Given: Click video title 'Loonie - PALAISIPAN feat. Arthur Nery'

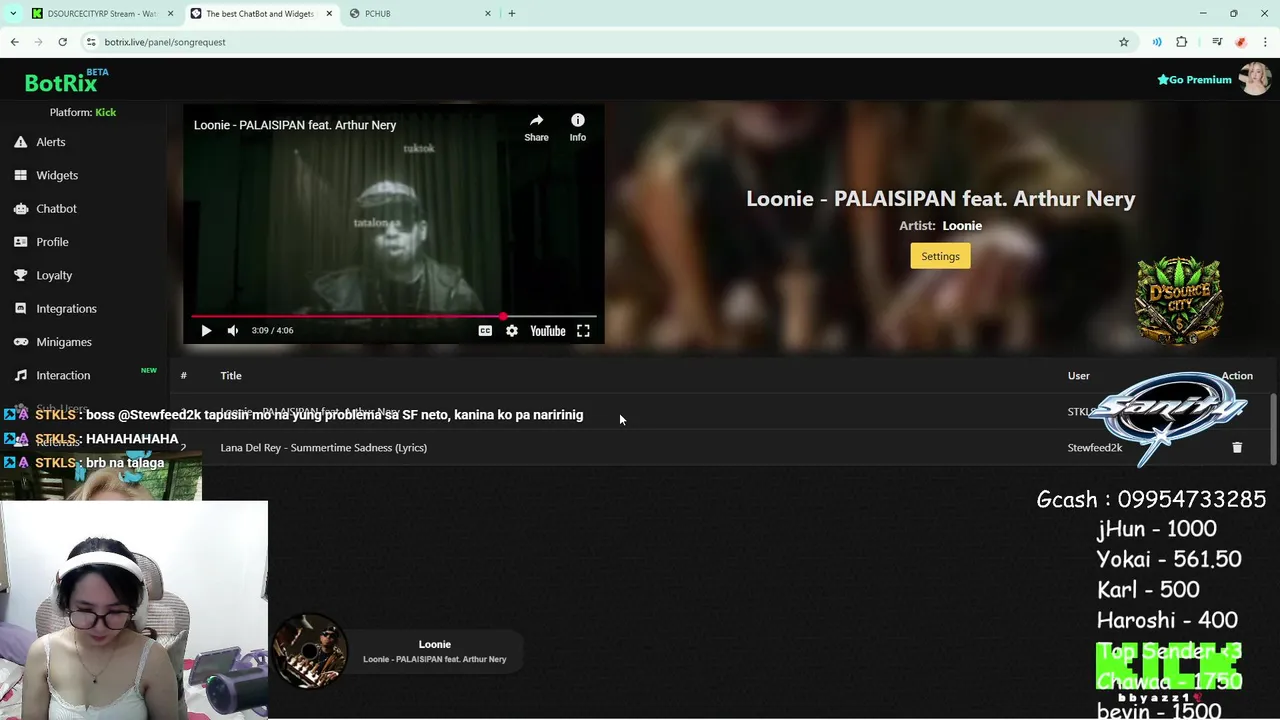Looking at the screenshot, I should [295, 125].
